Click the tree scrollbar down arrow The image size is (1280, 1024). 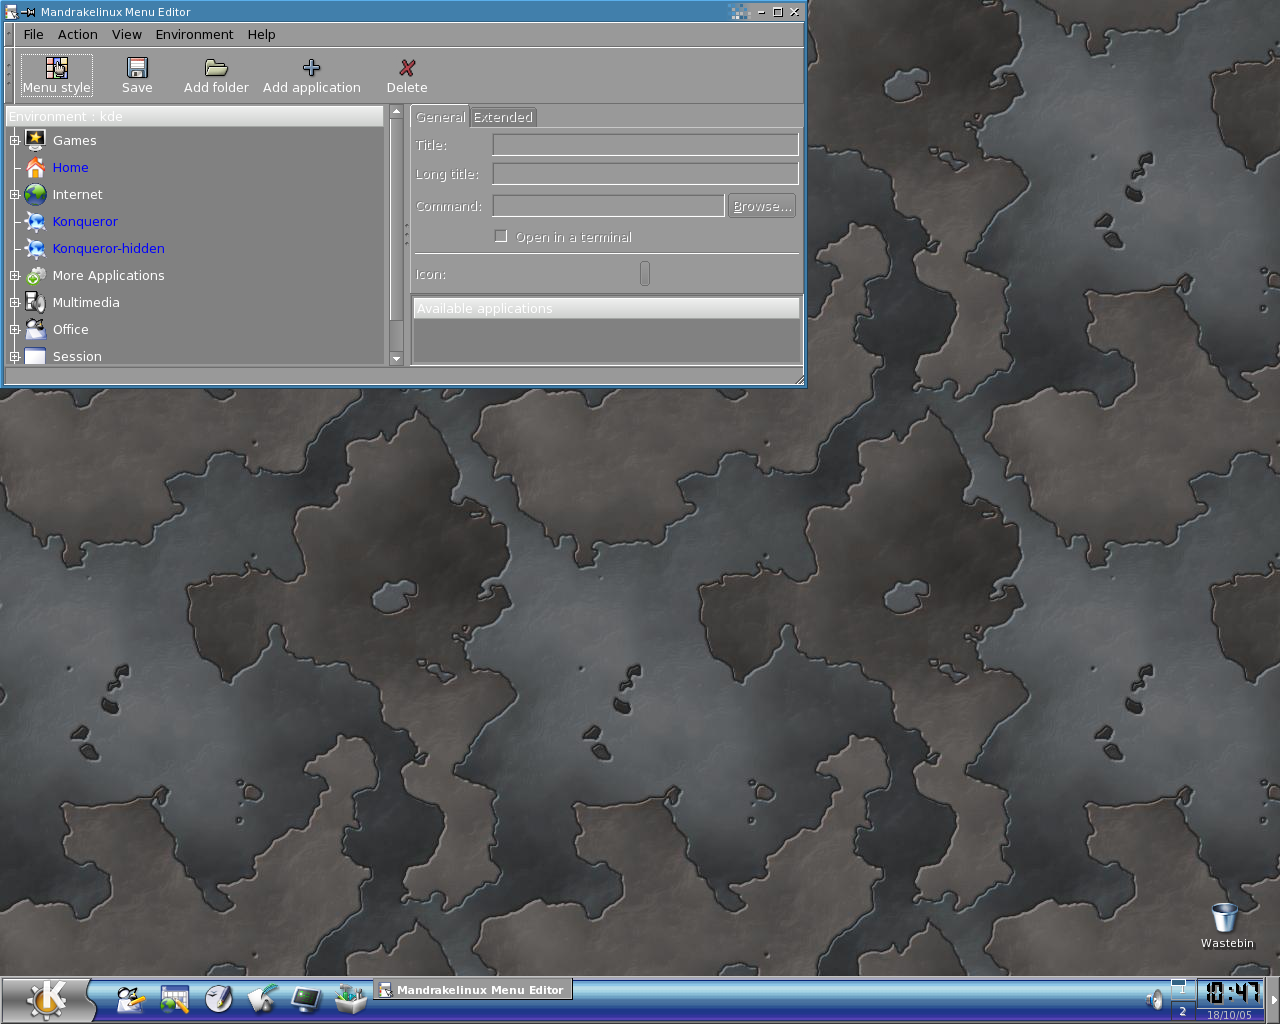[x=396, y=358]
